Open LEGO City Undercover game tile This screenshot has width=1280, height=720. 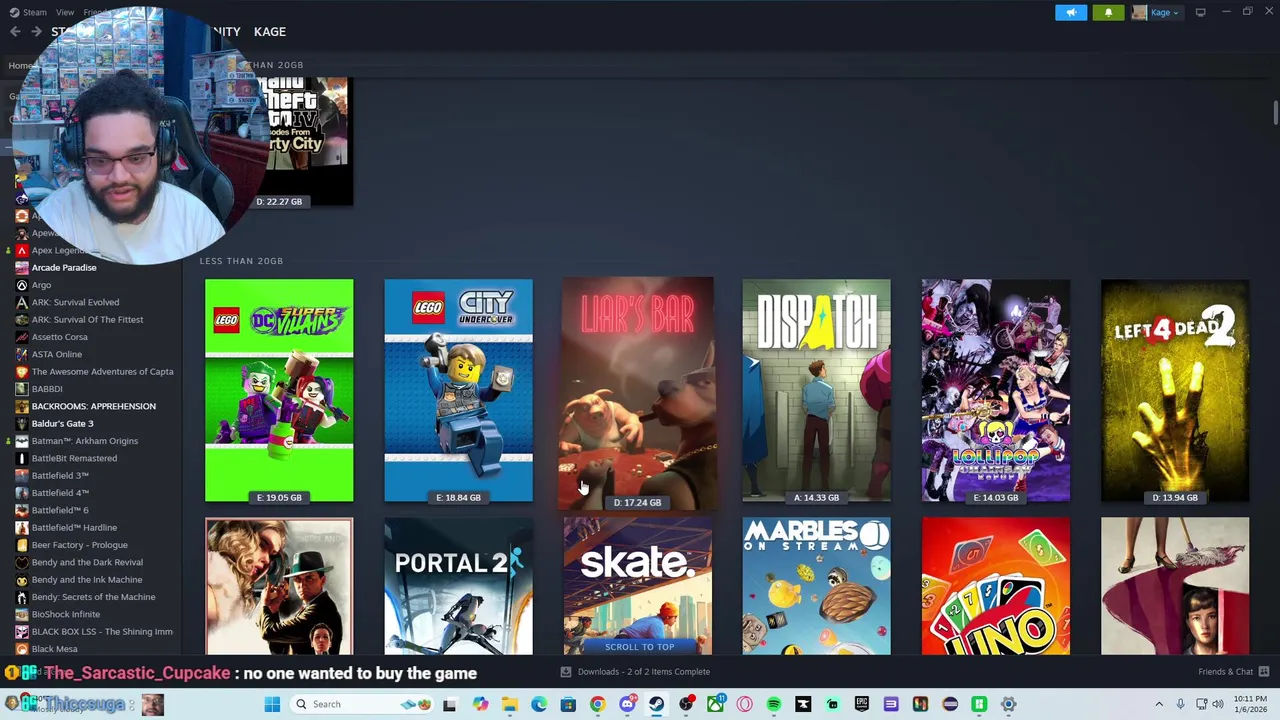458,390
